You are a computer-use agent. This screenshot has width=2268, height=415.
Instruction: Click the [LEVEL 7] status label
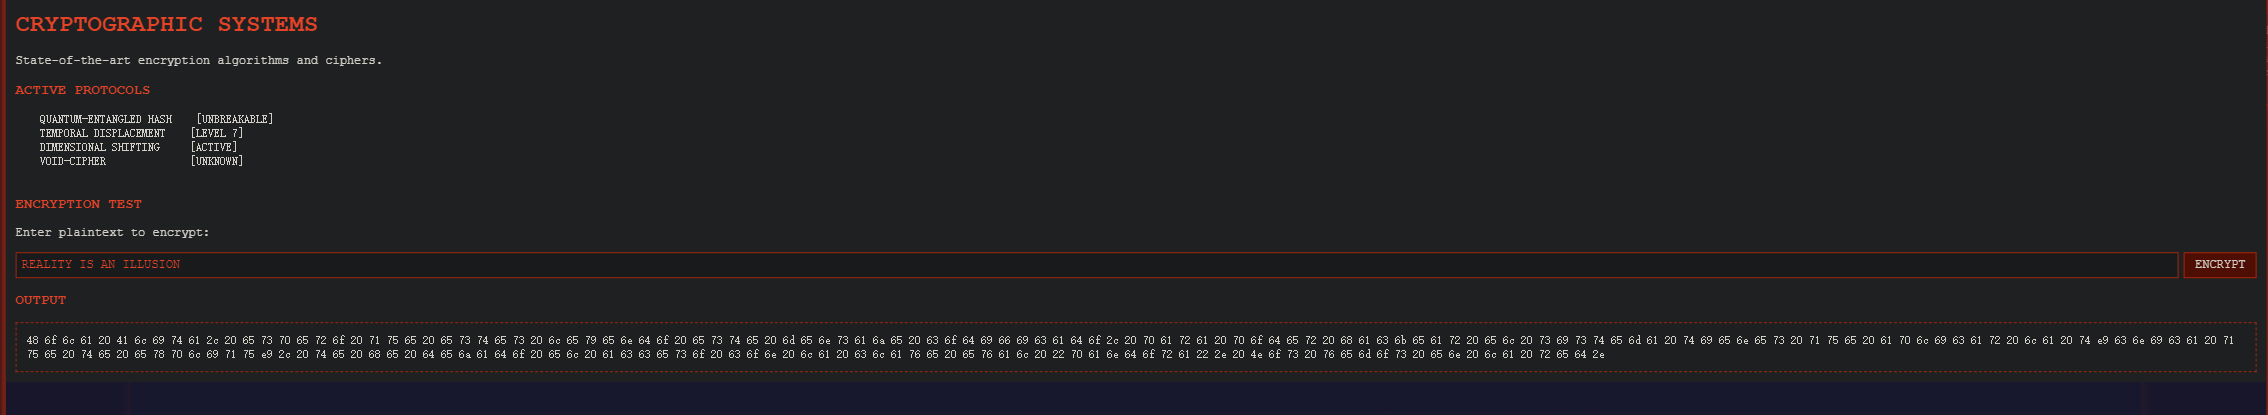[217, 133]
